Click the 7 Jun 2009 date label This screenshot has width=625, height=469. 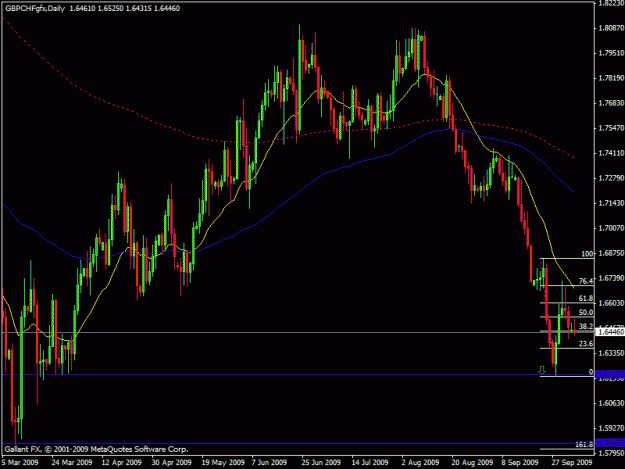pos(269,462)
